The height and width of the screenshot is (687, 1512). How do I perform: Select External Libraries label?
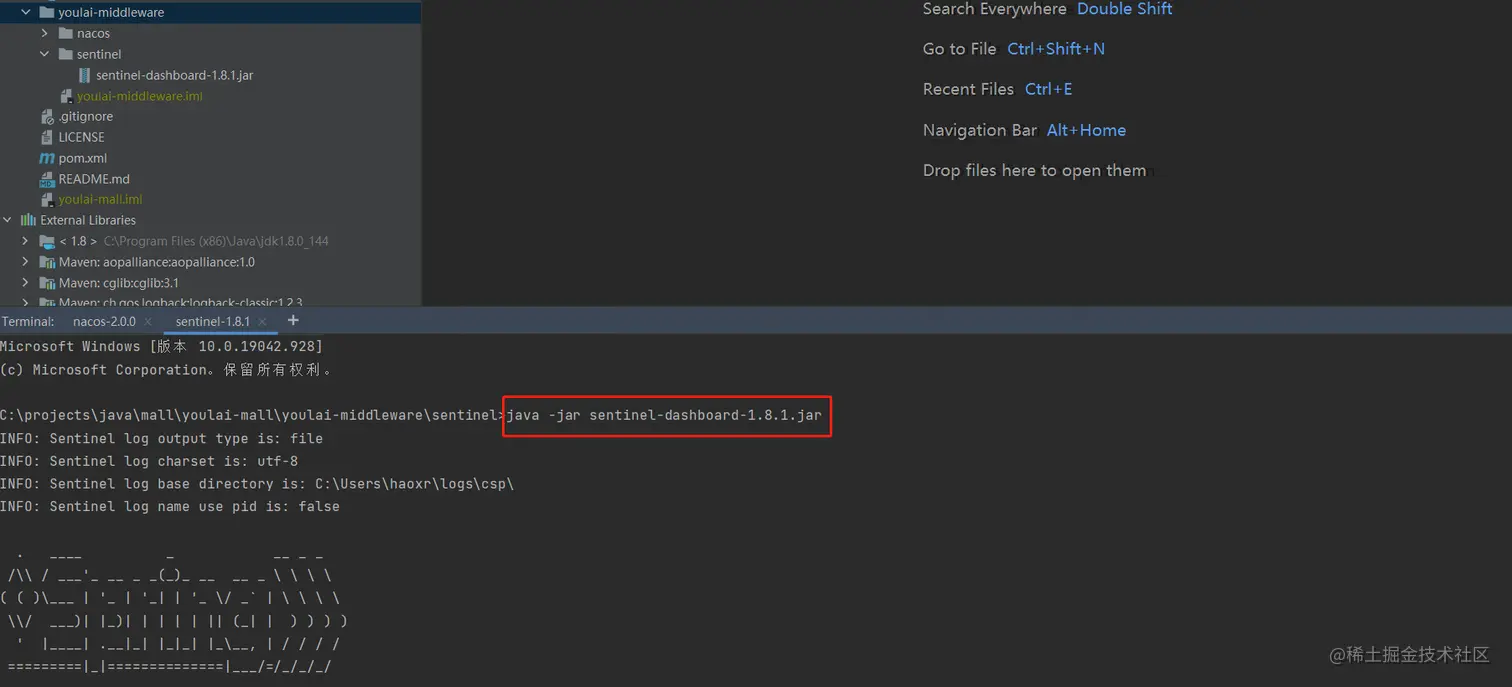(x=88, y=220)
